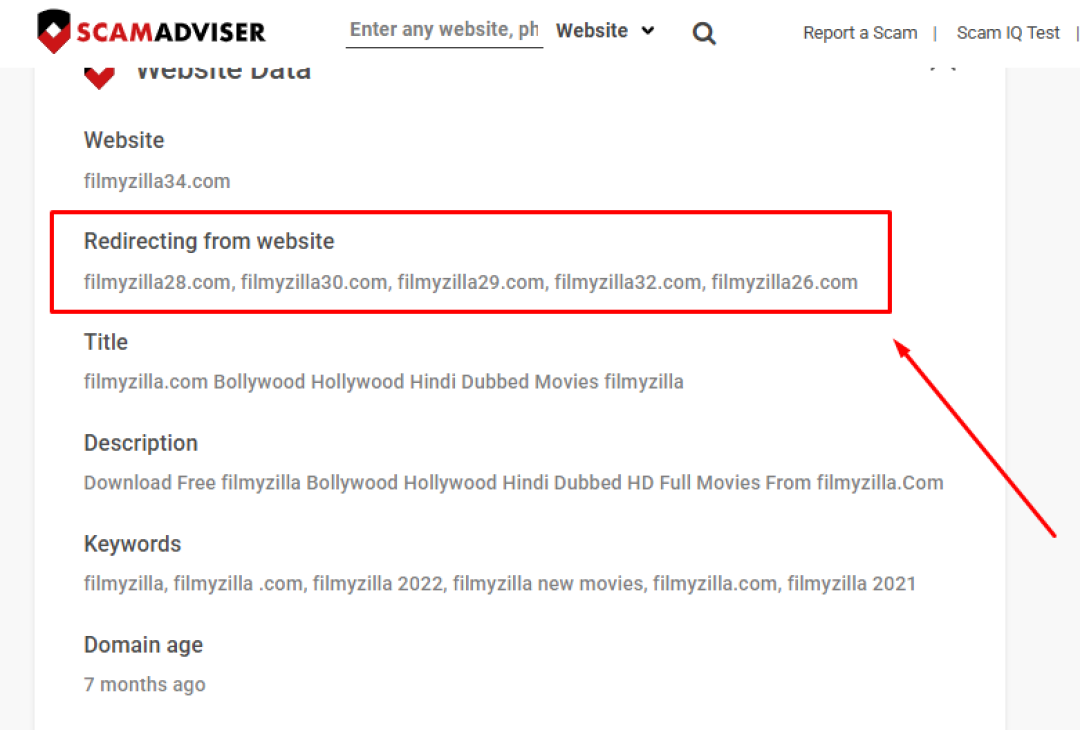The image size is (1080, 730).
Task: Click the 'Title' label
Action: click(106, 342)
